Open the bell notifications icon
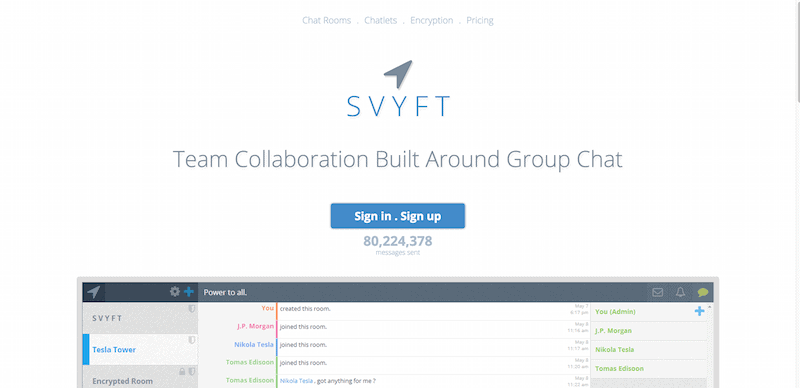 680,292
